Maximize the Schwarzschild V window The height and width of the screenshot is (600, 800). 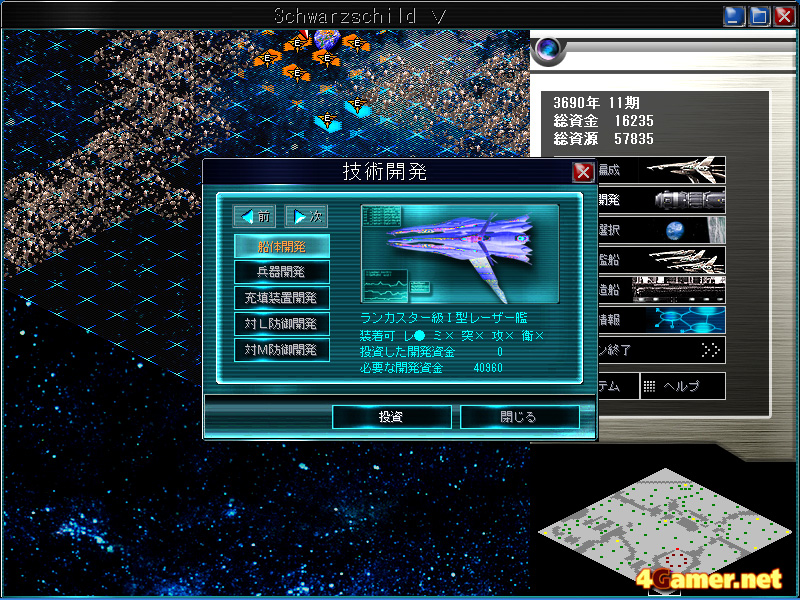[x=759, y=16]
